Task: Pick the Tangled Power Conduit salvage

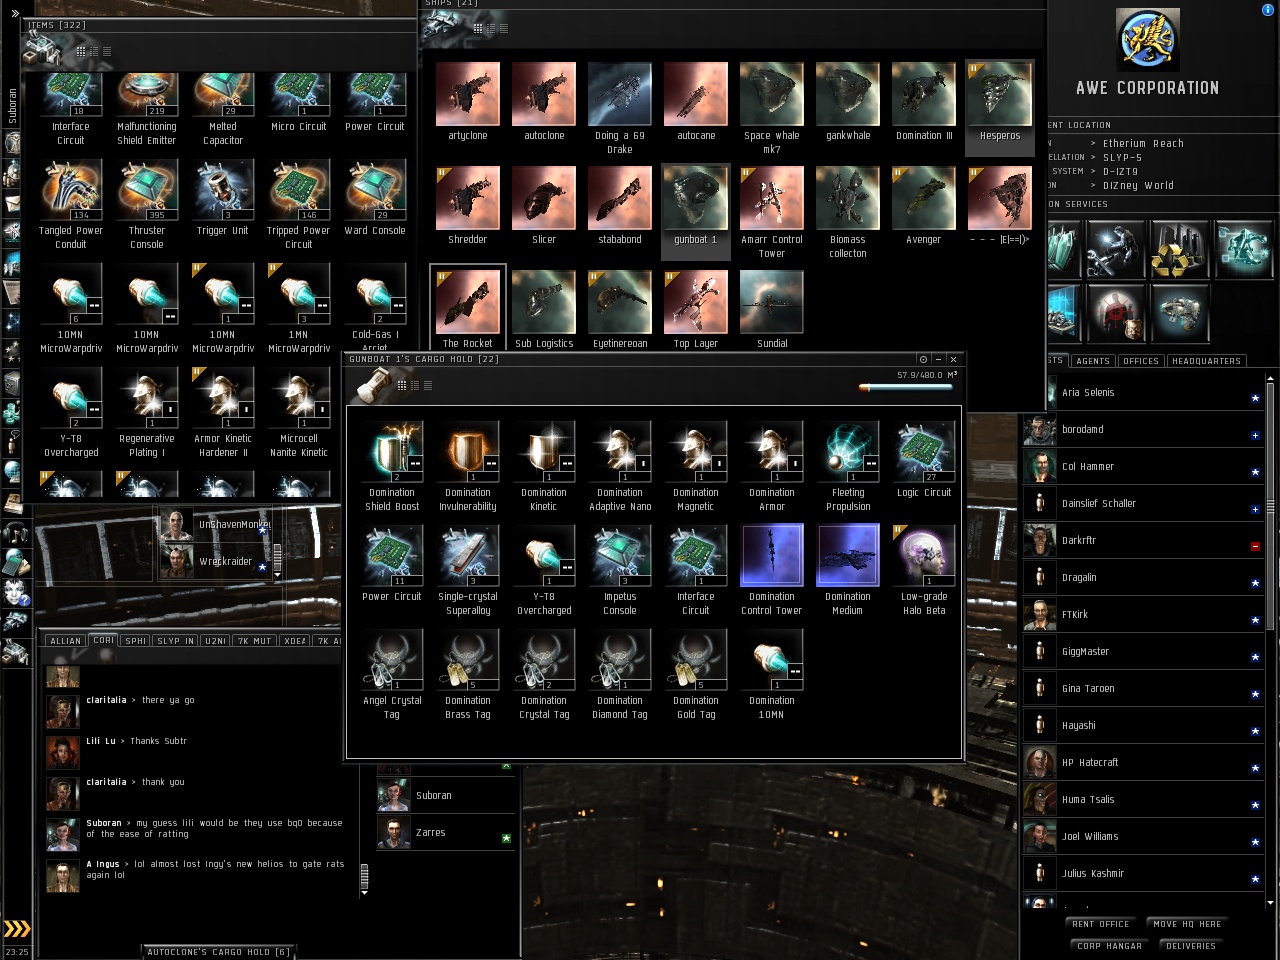Action: coord(71,205)
